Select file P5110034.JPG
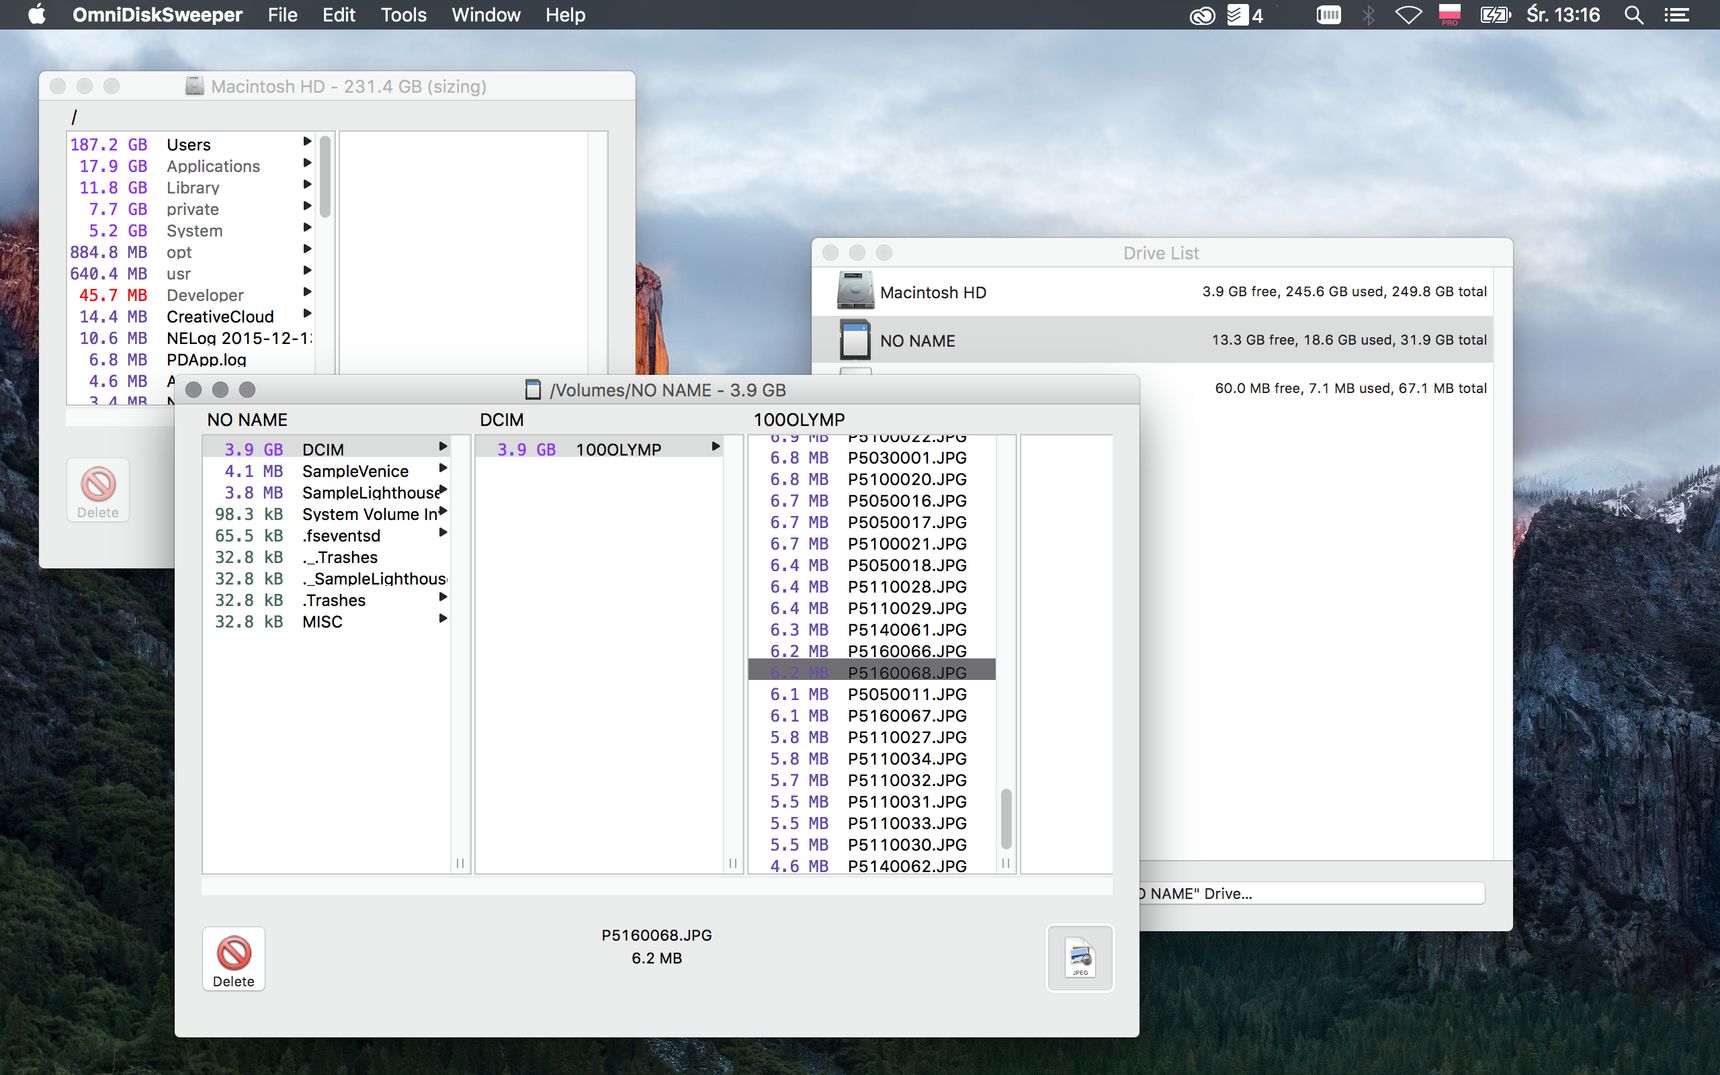 (x=872, y=759)
